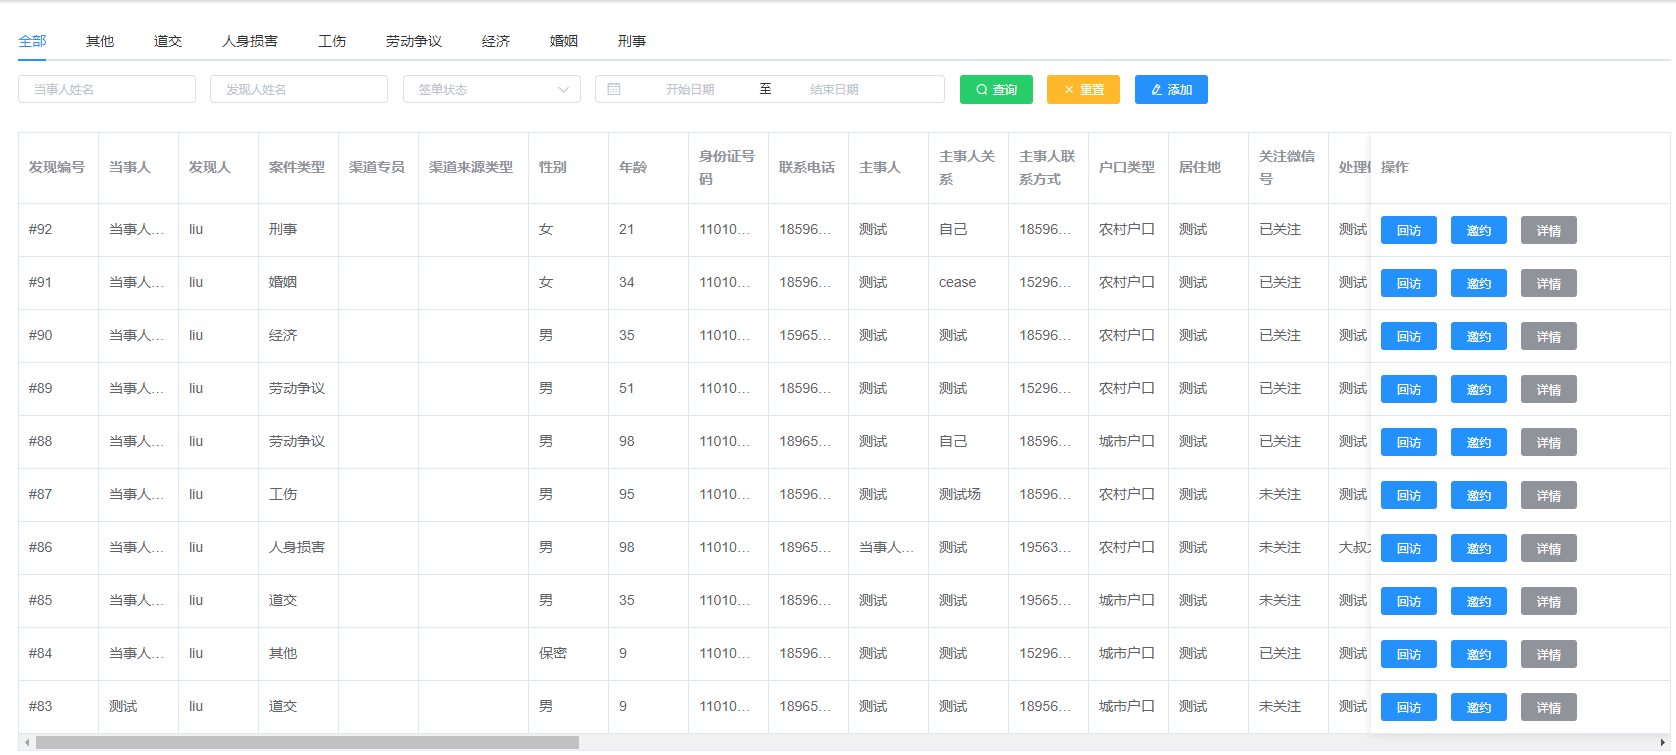Click 回访 for record #84
Image resolution: width=1676 pixels, height=755 pixels.
click(x=1409, y=654)
